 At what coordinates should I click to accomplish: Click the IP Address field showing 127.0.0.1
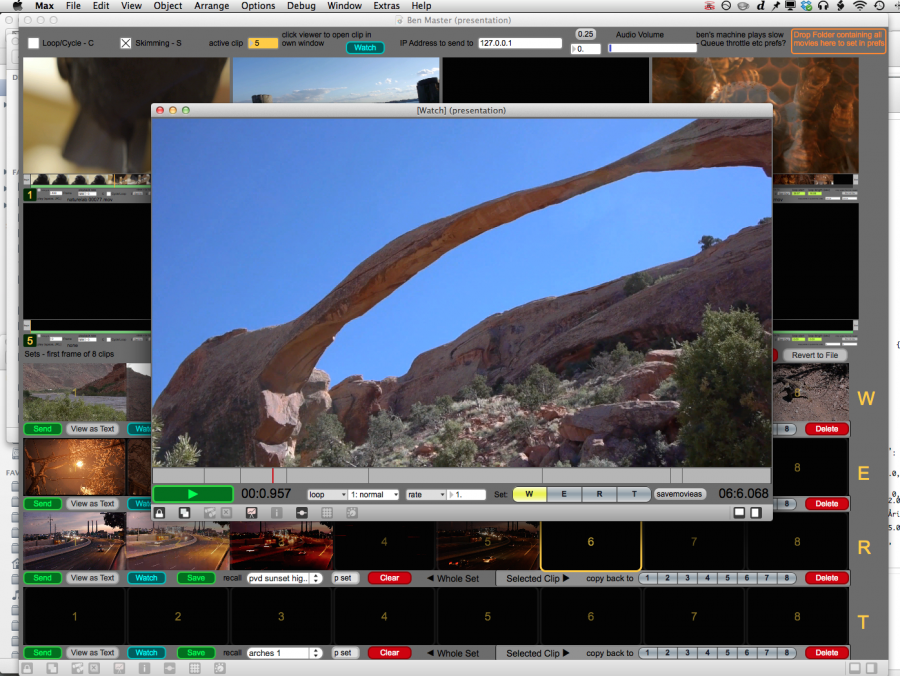pos(520,43)
